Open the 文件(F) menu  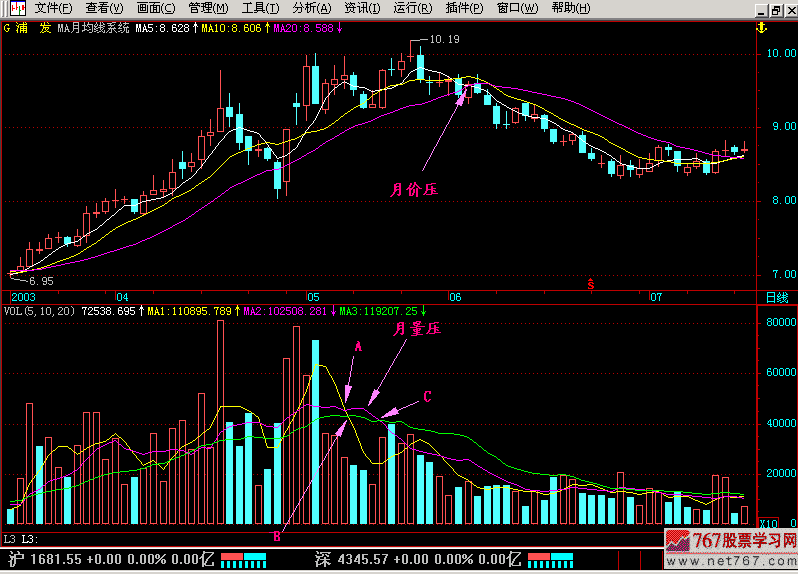tap(53, 8)
